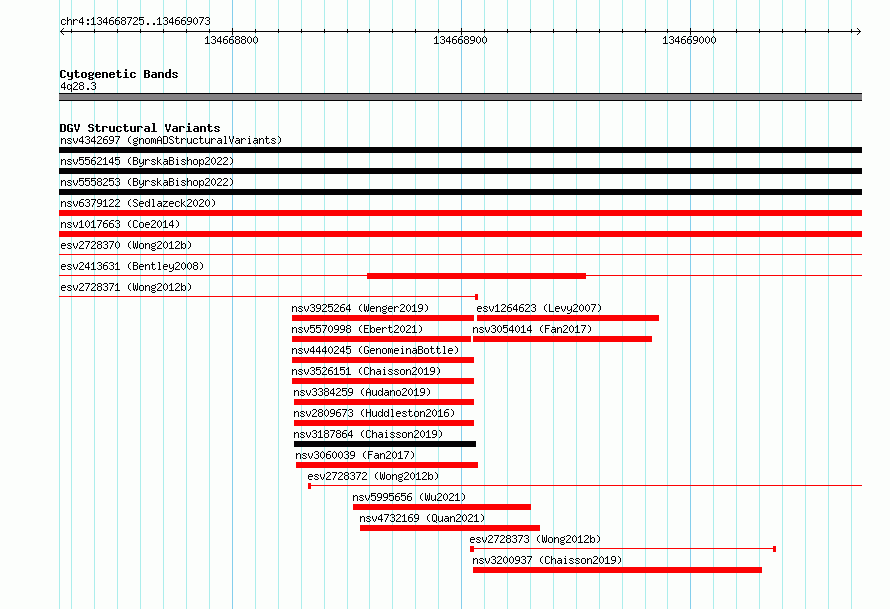
Task: Select the esv1264623 Levy2007 label
Action: pos(539,308)
